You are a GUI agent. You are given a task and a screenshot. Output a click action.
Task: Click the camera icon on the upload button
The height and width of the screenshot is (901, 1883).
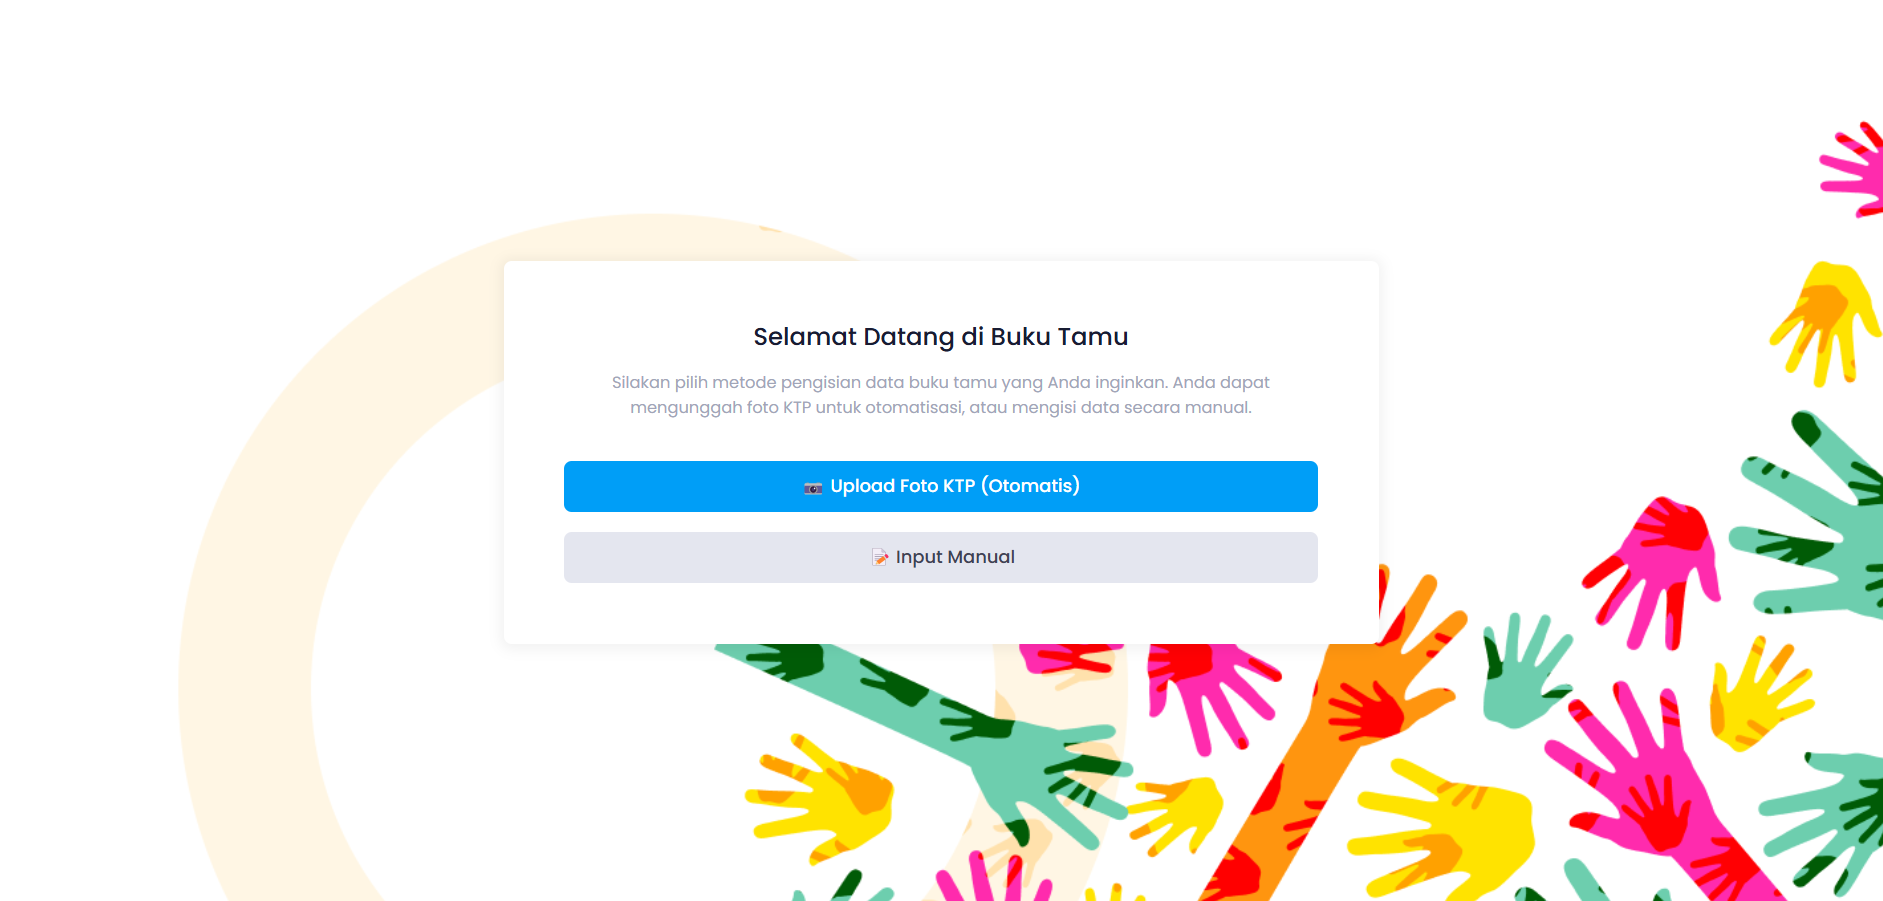(813, 488)
